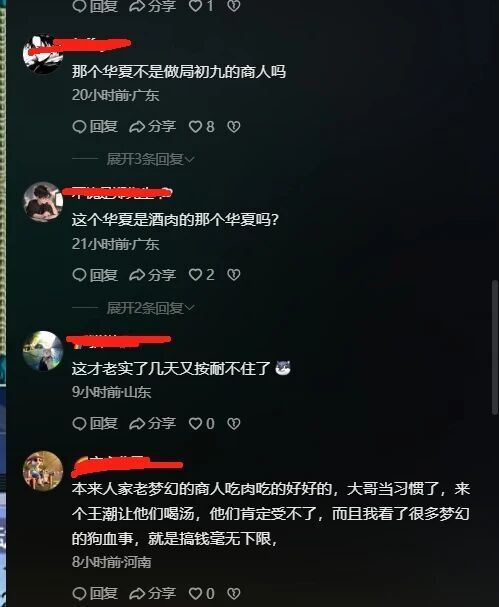Click chevron next to 展开3条回复
Viewport: 499px width, 607px height.
coord(190,159)
